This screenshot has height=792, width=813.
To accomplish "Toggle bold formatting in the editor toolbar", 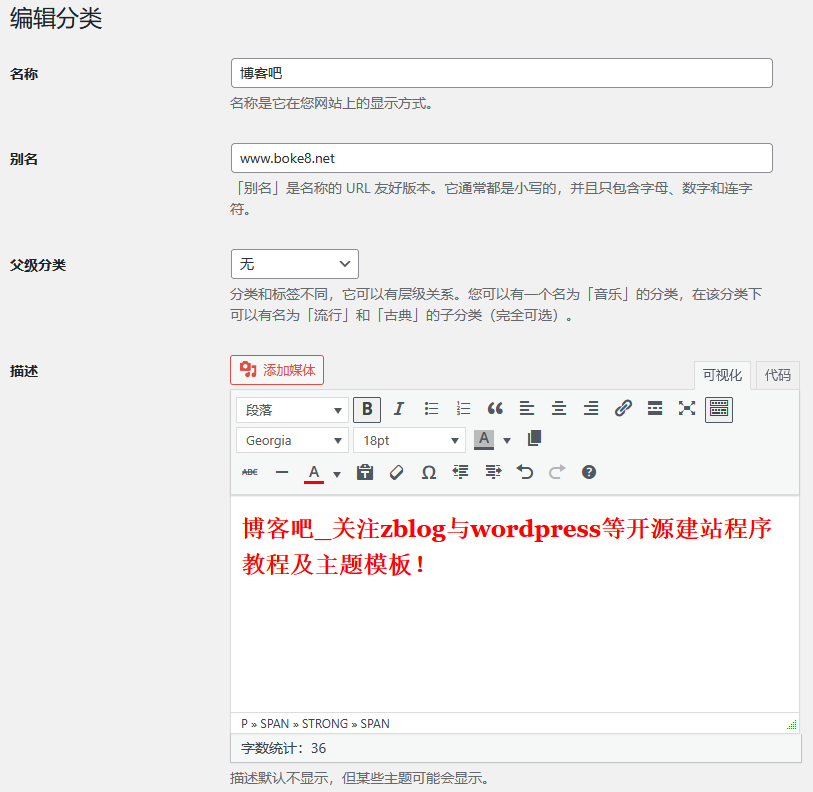I will (367, 409).
